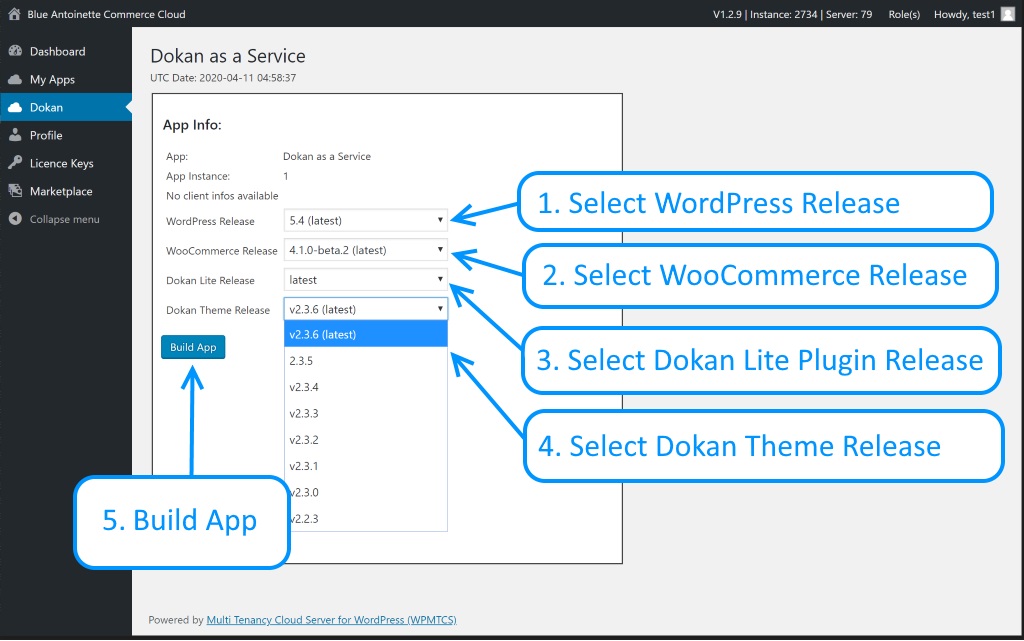Screen dimensions: 1024x641
Task: Click the UTC Date timestamp text
Action: point(223,78)
